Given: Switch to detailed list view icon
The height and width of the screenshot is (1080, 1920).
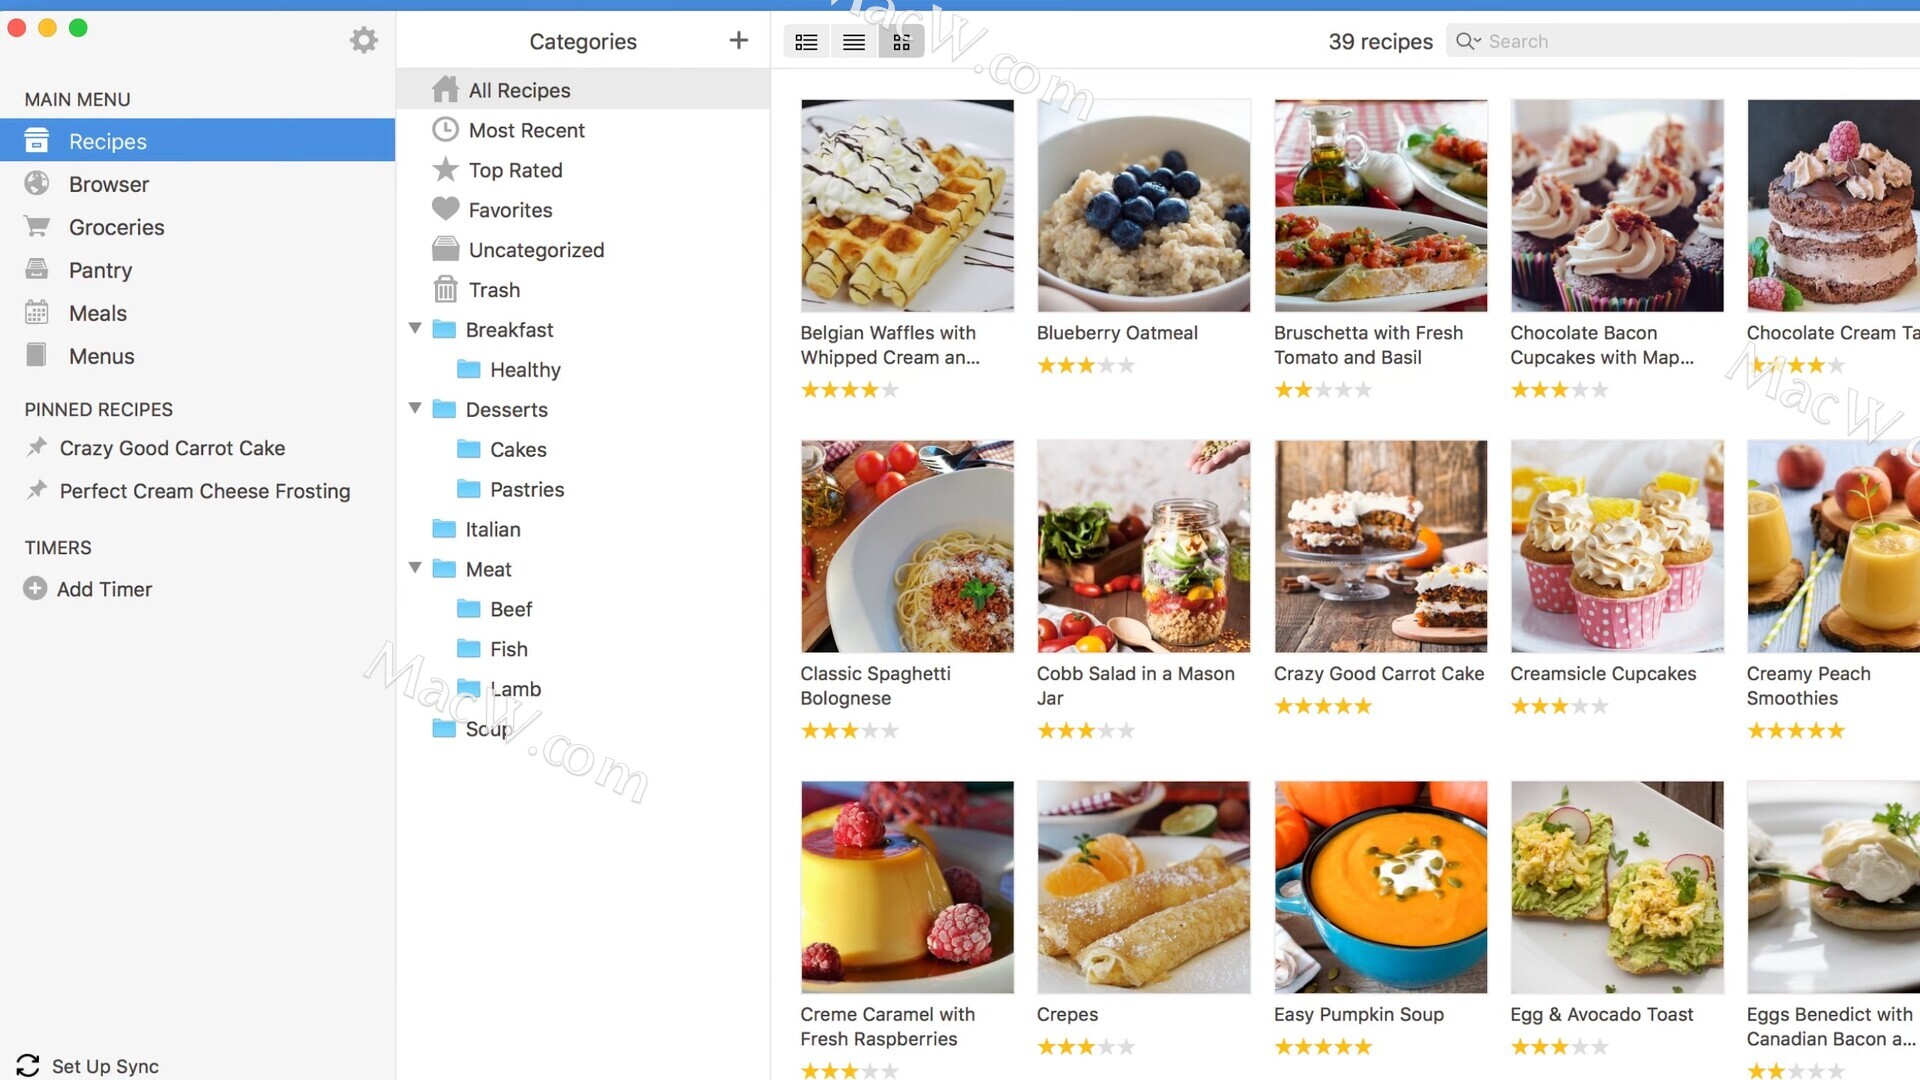Looking at the screenshot, I should [806, 41].
